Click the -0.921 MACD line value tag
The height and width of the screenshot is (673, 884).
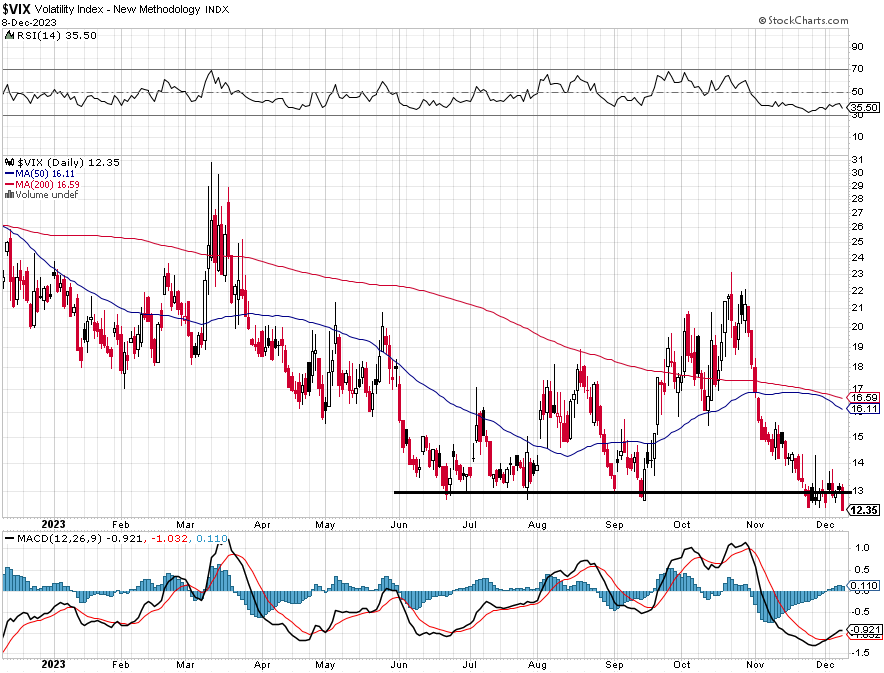point(864,630)
